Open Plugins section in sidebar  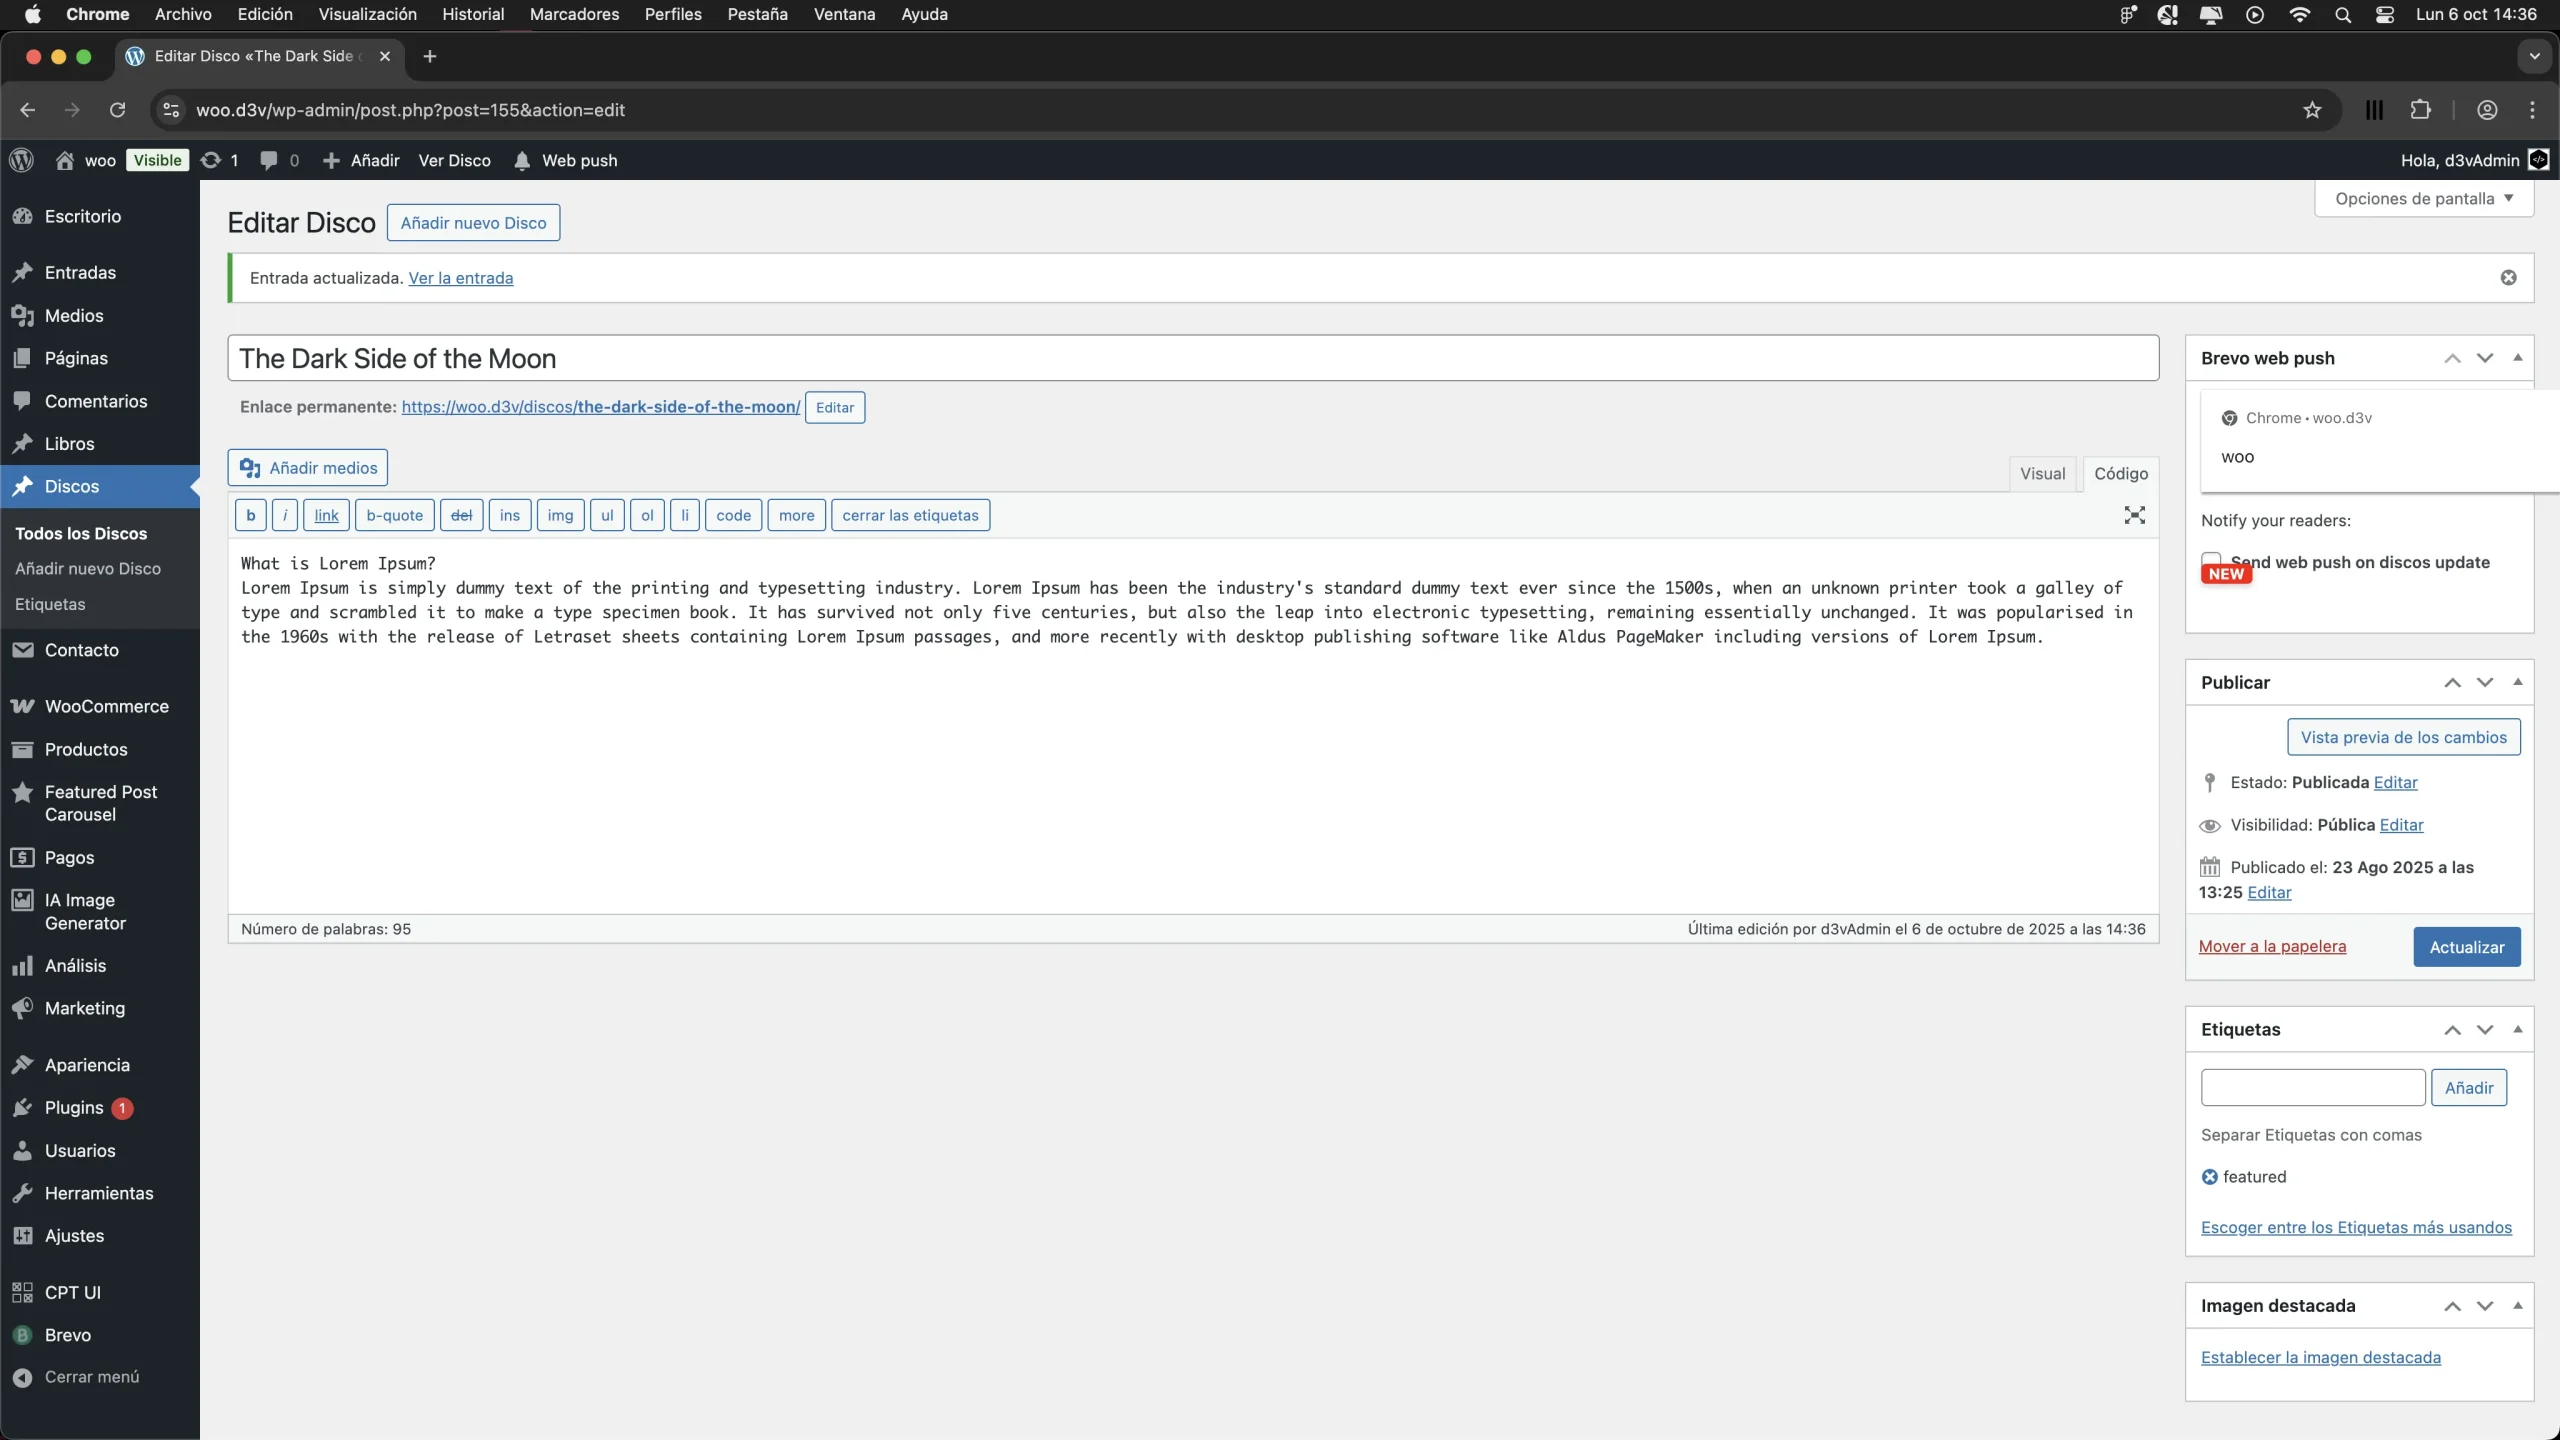click(x=74, y=1107)
